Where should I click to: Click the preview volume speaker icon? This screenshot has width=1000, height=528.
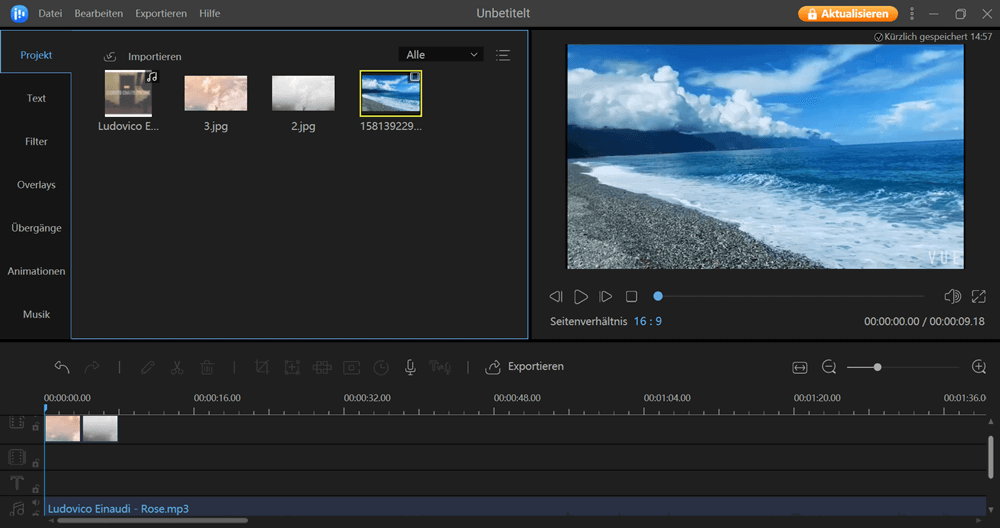pyautogui.click(x=952, y=297)
